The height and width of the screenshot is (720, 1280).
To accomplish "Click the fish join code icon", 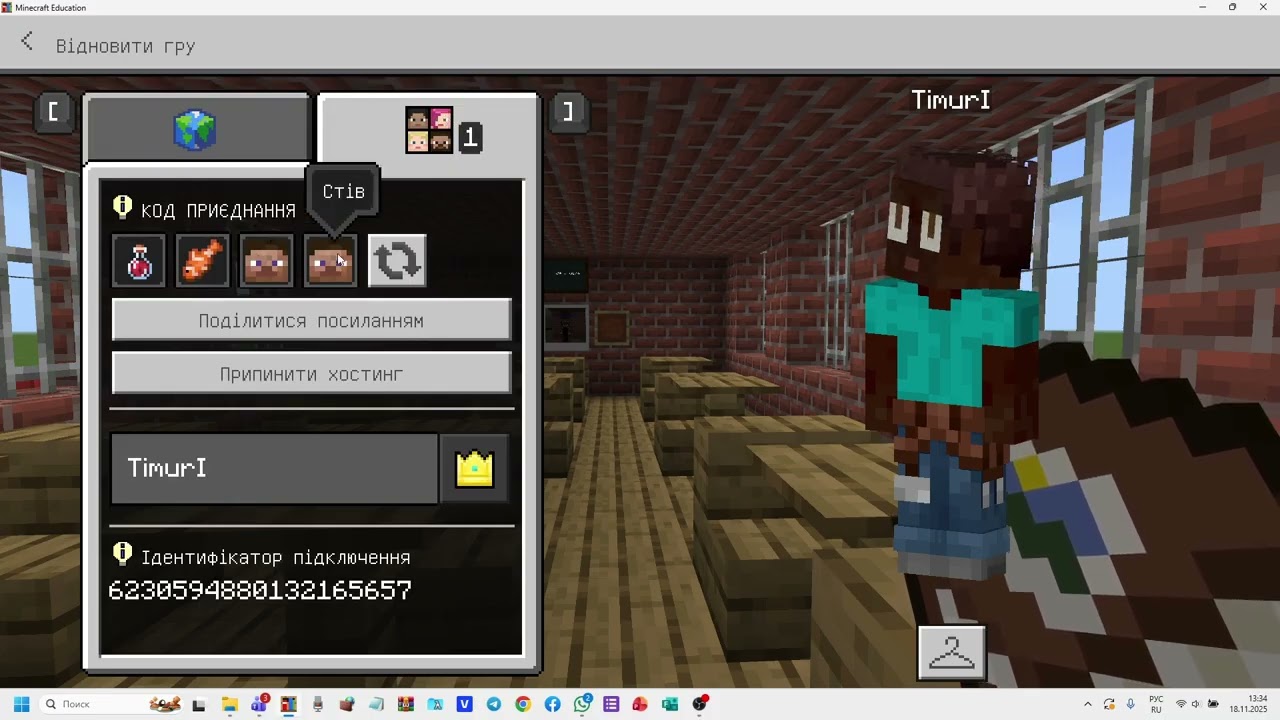I will (x=202, y=261).
